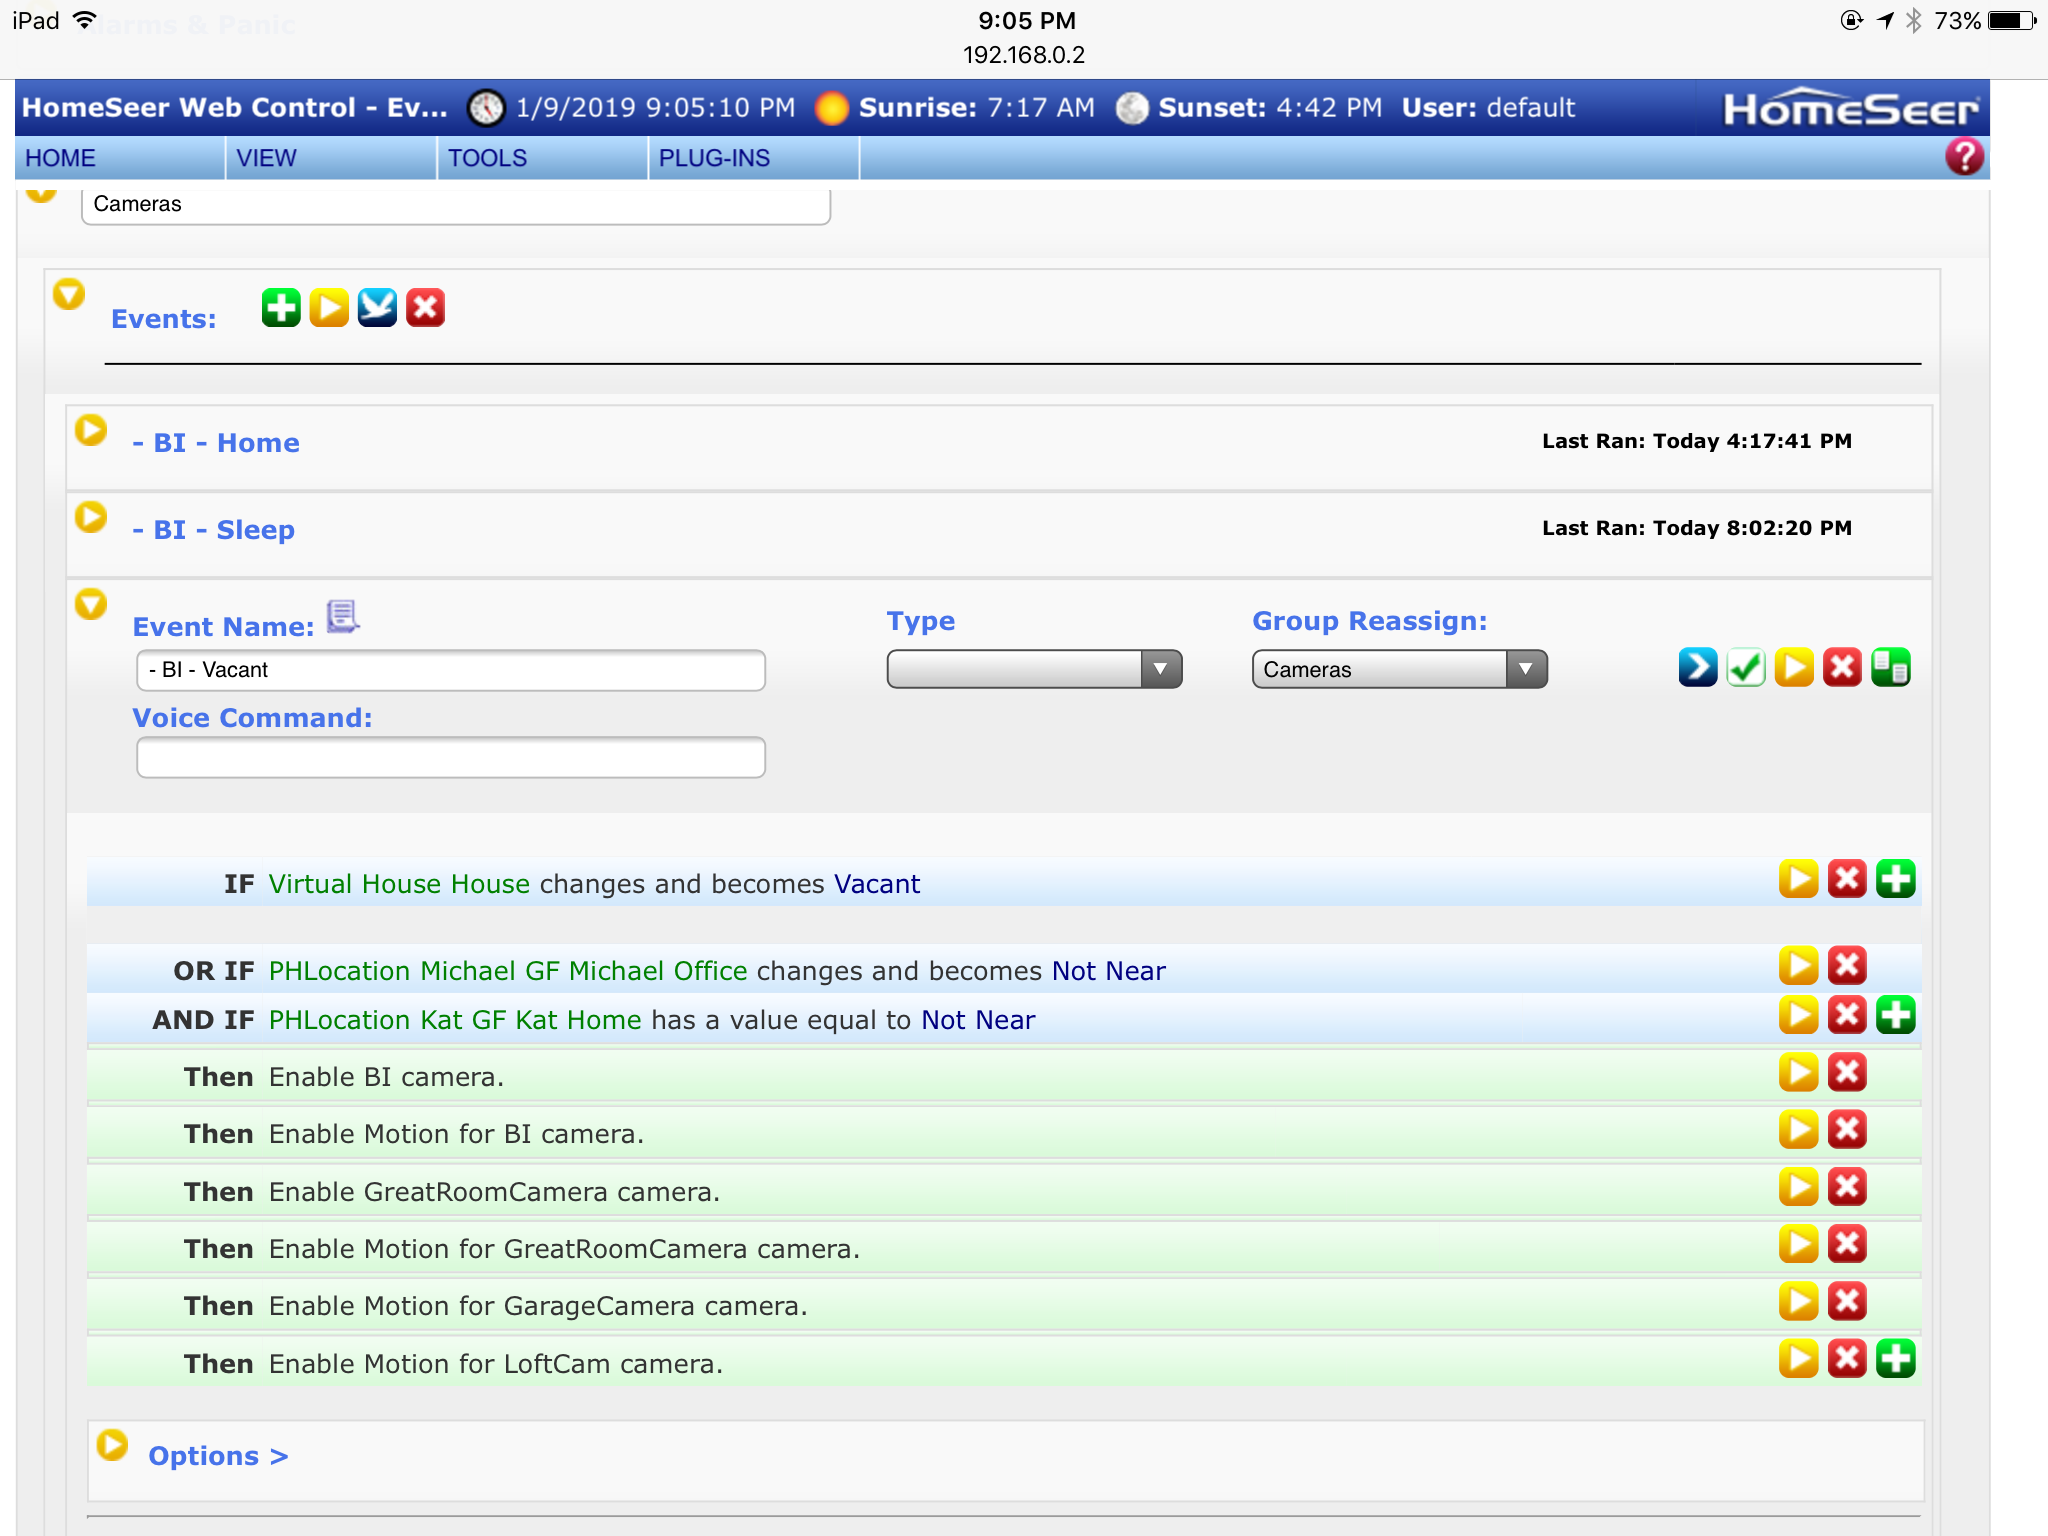Open the BI - Home event link

point(216,443)
